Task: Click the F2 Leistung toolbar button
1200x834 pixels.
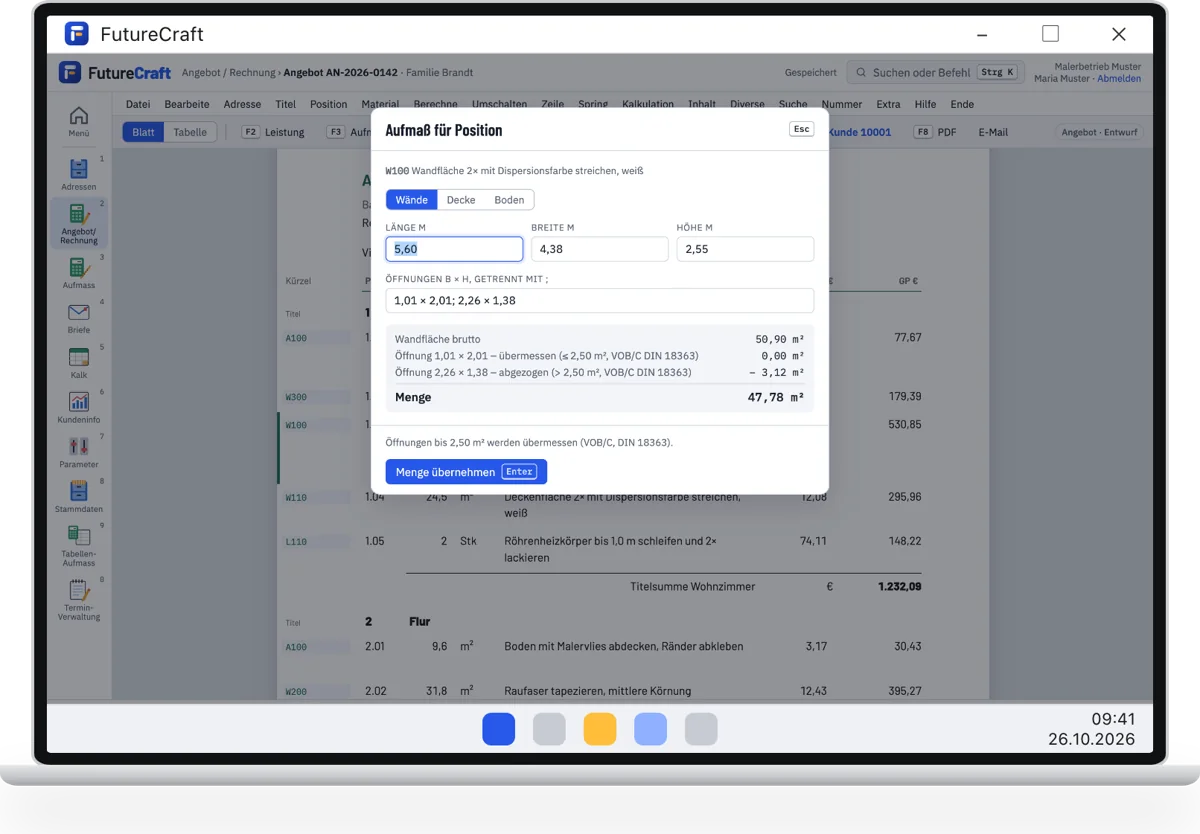Action: (x=273, y=132)
